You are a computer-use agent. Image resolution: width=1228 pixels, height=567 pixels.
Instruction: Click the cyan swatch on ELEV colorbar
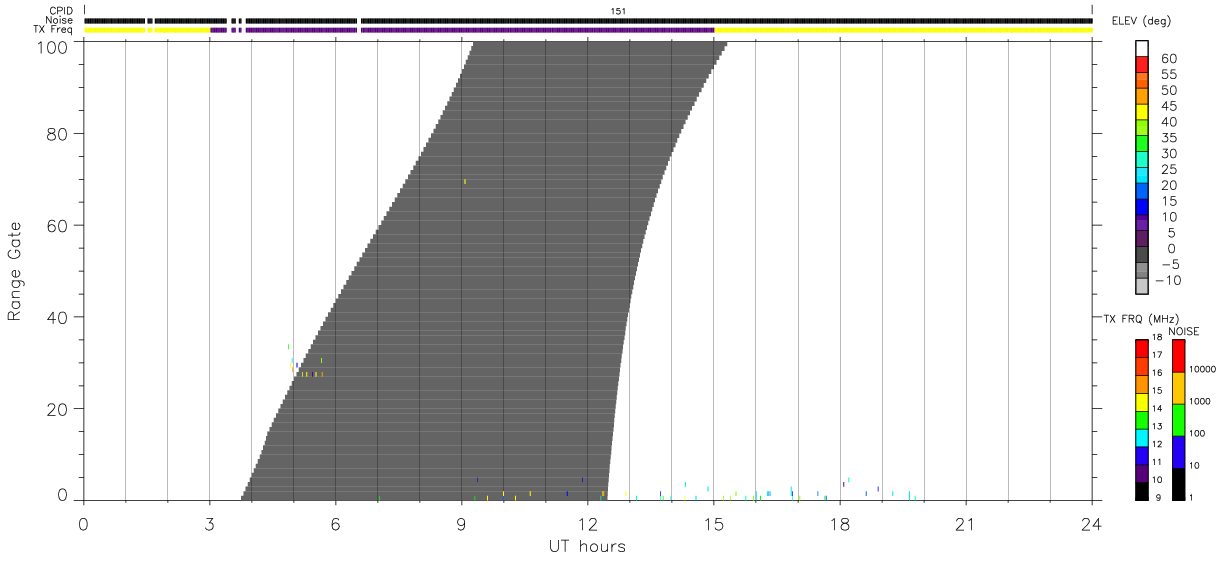[x=1142, y=175]
